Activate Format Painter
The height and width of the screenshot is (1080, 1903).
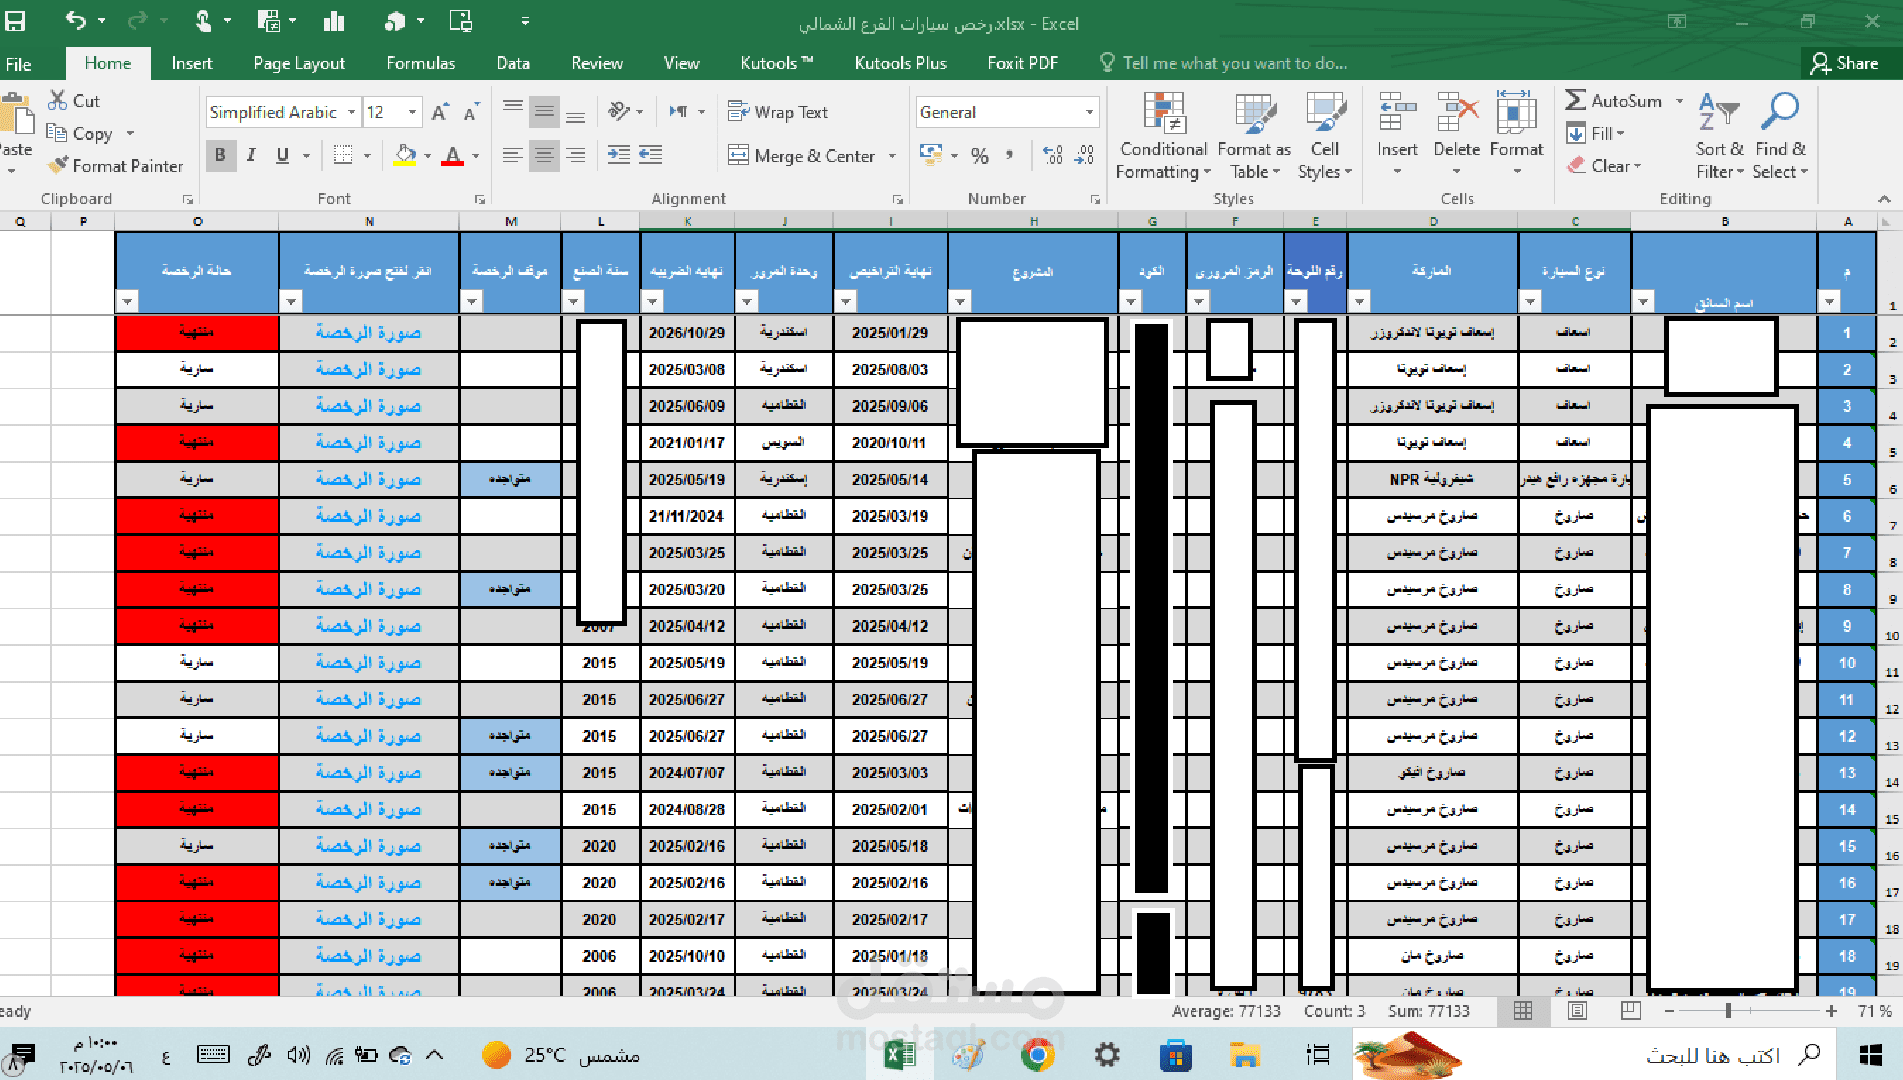pyautogui.click(x=116, y=166)
